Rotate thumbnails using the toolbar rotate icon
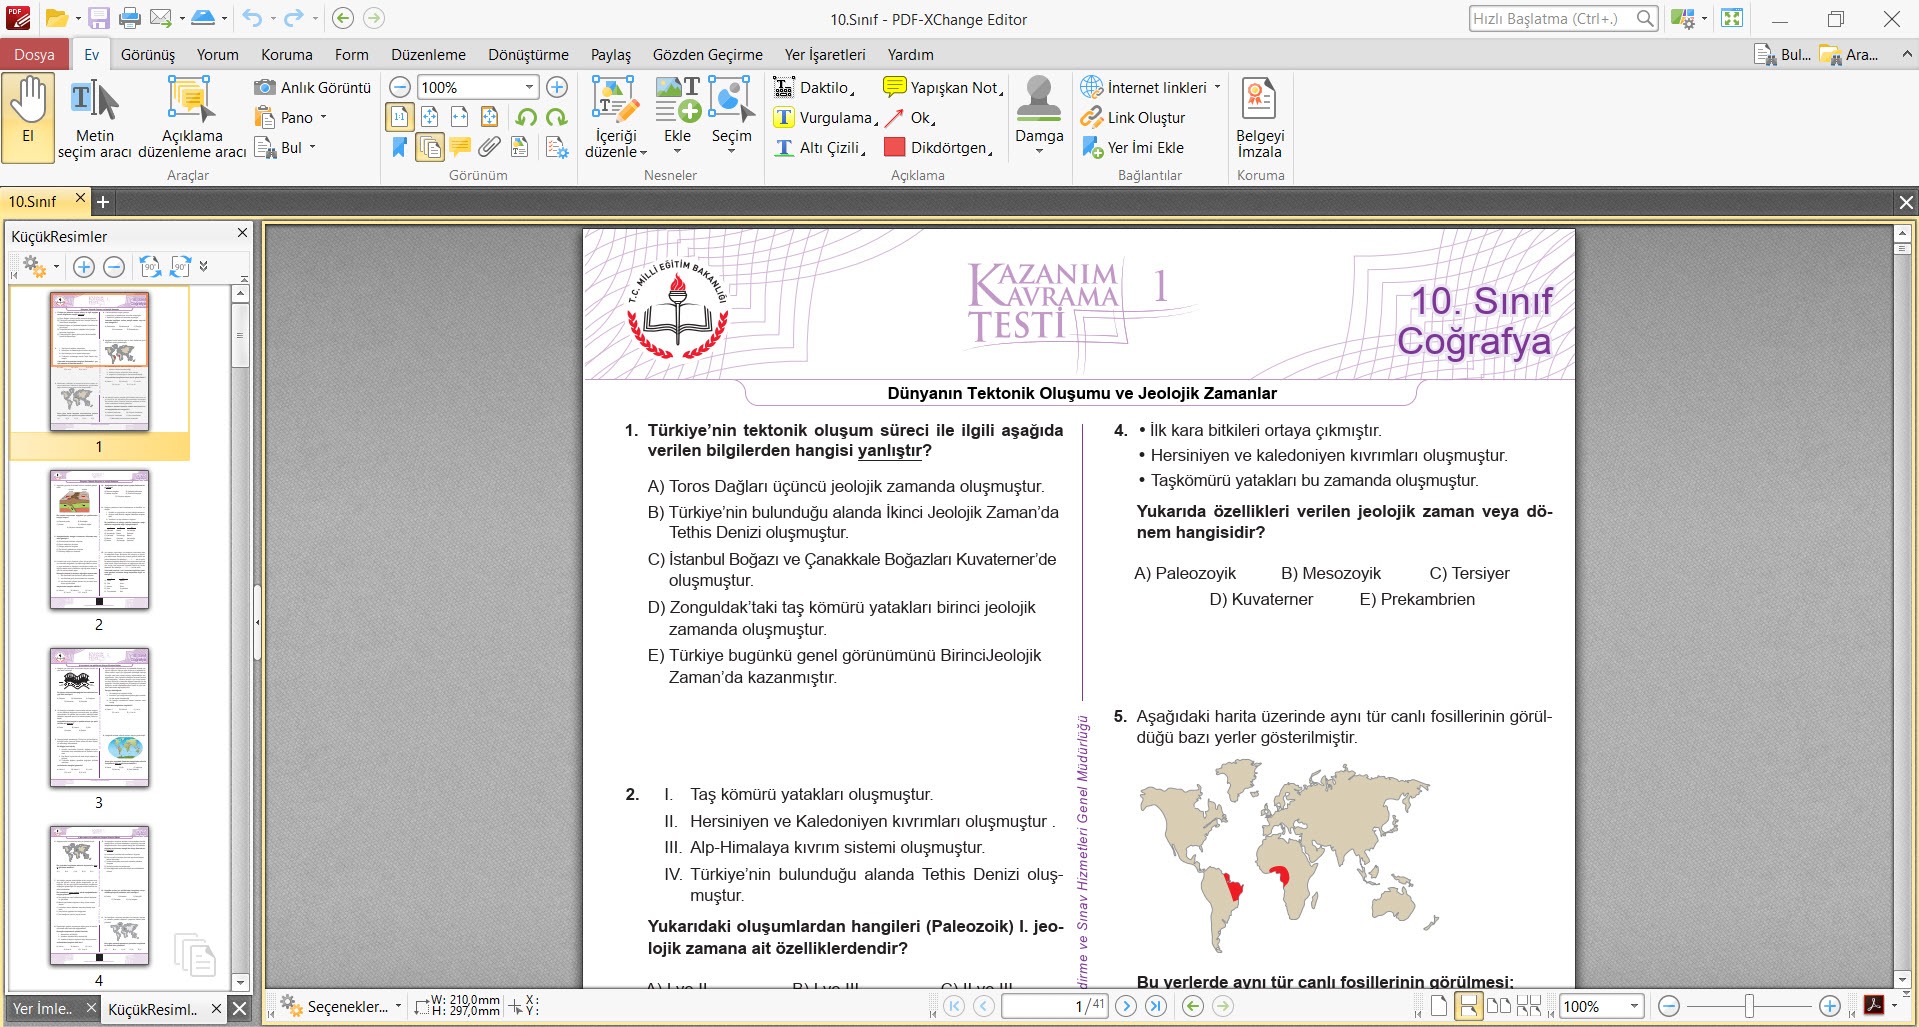Viewport: 1919px width, 1027px height. coord(150,267)
